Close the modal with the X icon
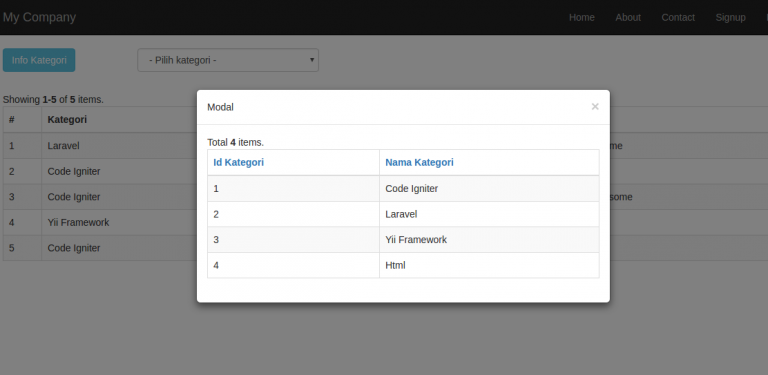This screenshot has width=768, height=375. [595, 106]
